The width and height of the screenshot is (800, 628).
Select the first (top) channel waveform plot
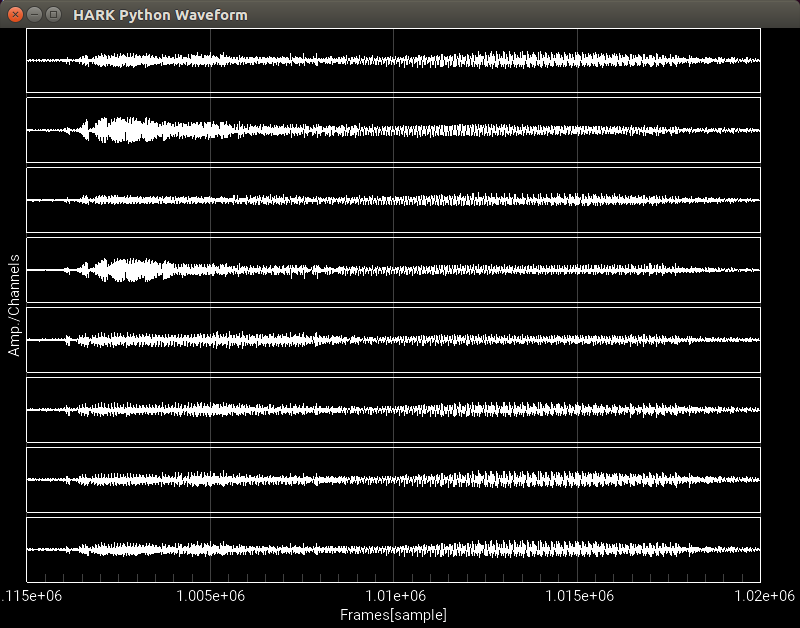click(393, 60)
